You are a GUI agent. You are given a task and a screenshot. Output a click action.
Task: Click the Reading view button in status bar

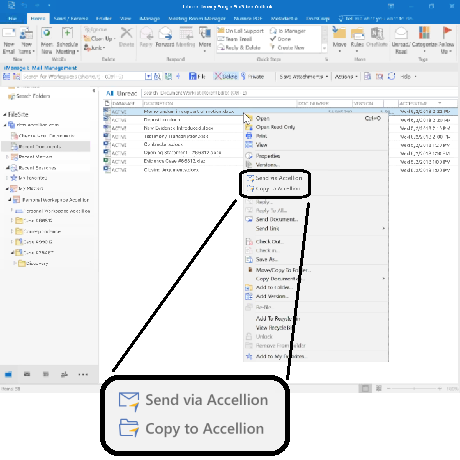pyautogui.click(x=379, y=388)
